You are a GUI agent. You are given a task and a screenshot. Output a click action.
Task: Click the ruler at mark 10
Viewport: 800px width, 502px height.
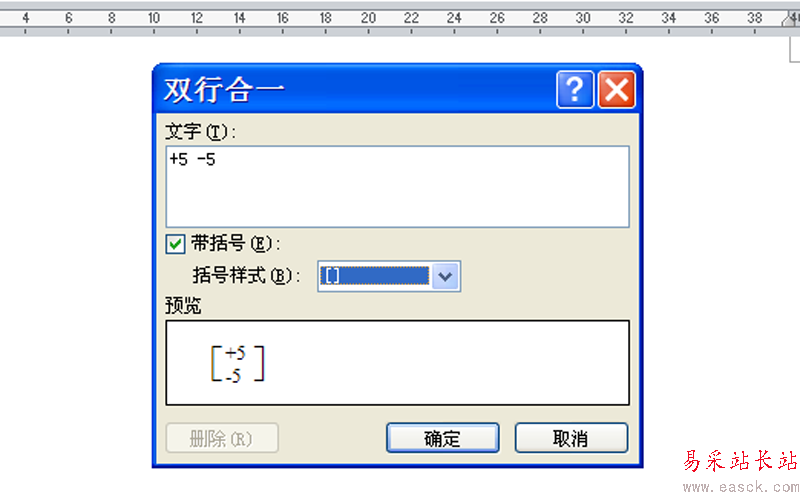click(154, 18)
